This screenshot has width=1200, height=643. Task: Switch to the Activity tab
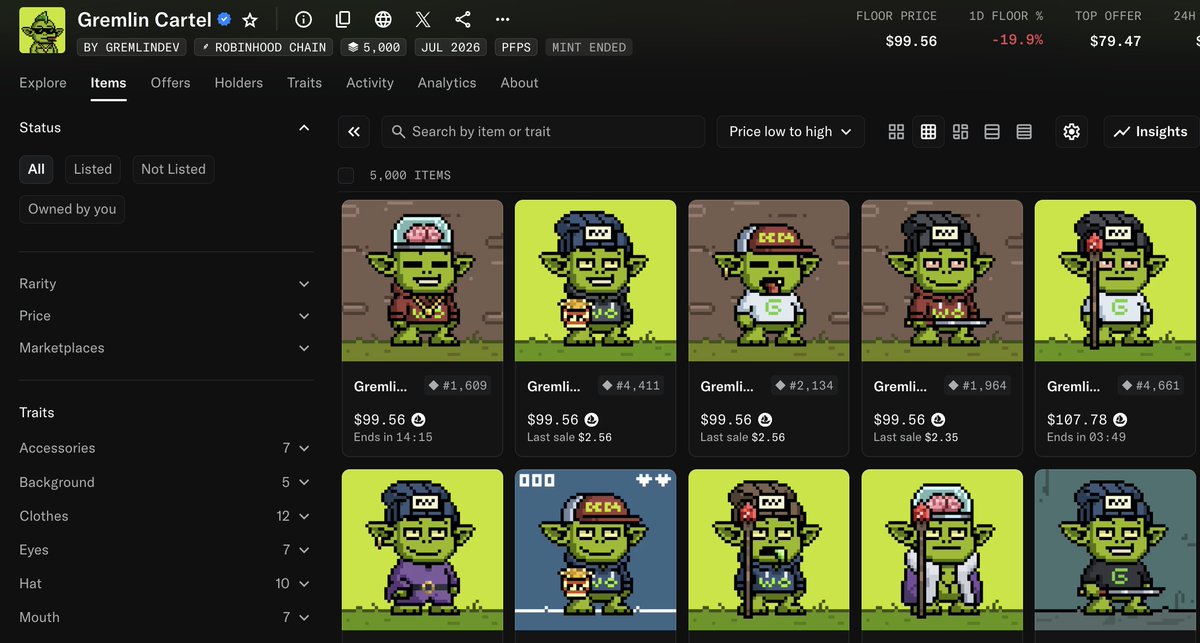(370, 83)
